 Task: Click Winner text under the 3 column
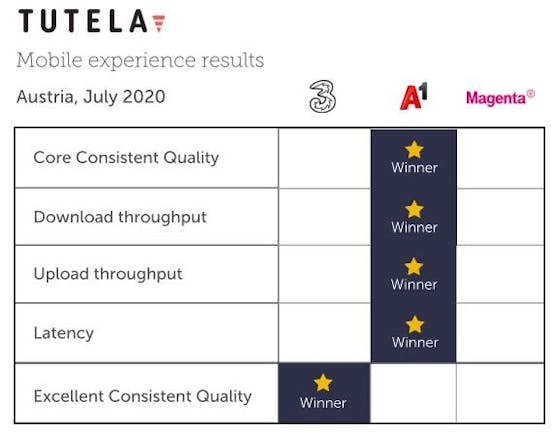[x=323, y=403]
